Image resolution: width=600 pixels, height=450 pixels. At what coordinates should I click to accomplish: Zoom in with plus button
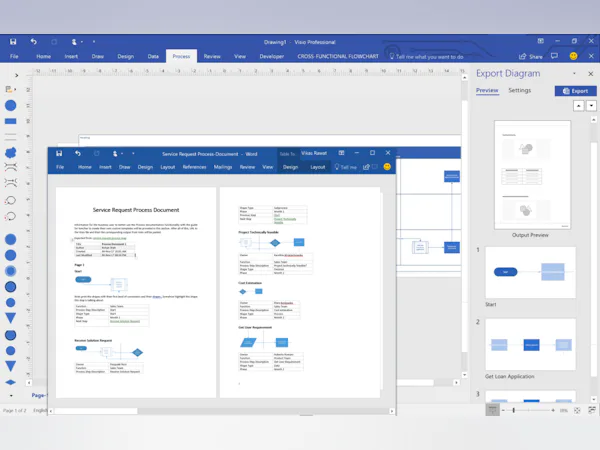tap(553, 410)
